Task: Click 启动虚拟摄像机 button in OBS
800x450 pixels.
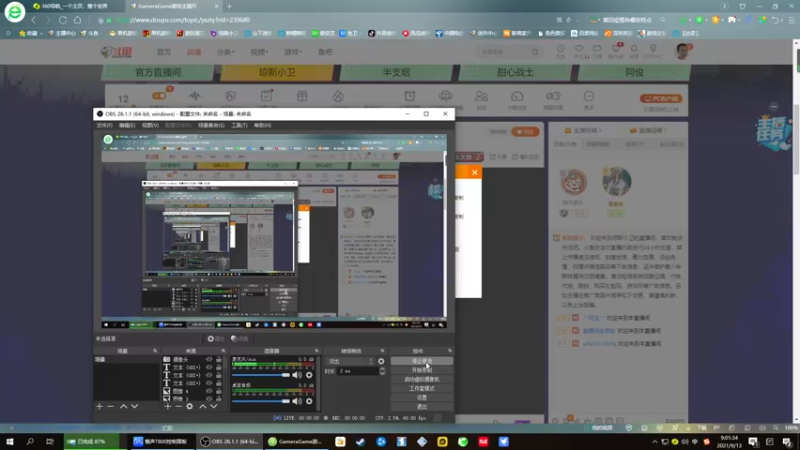Action: 421,380
